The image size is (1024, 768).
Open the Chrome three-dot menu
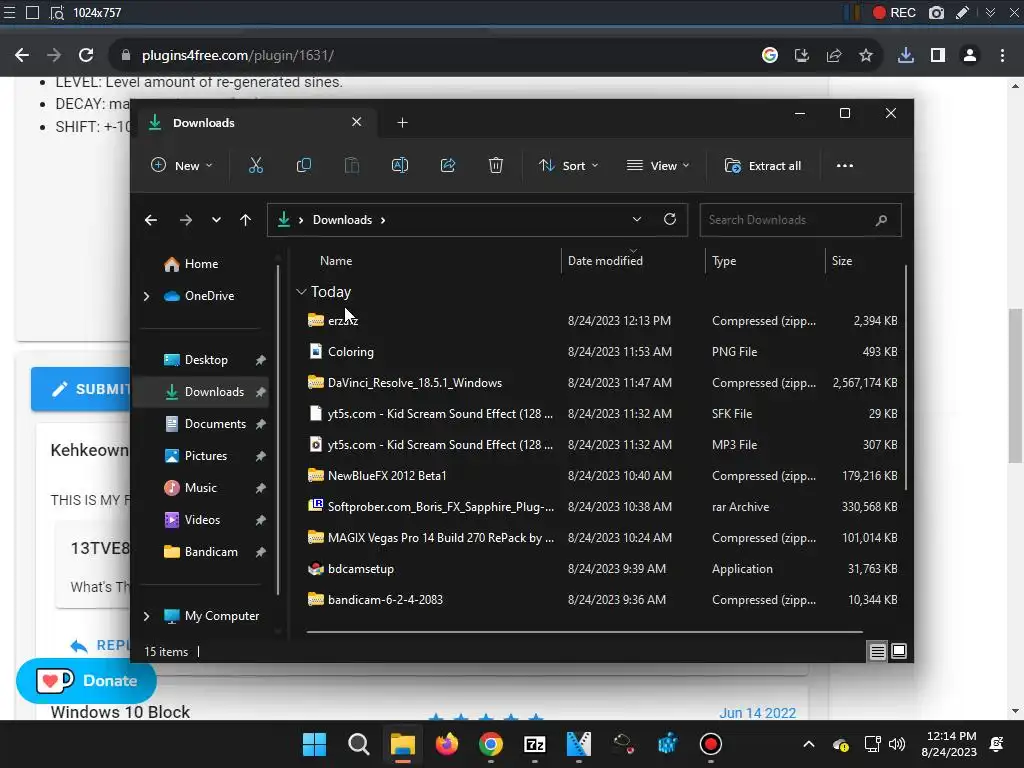point(1002,56)
